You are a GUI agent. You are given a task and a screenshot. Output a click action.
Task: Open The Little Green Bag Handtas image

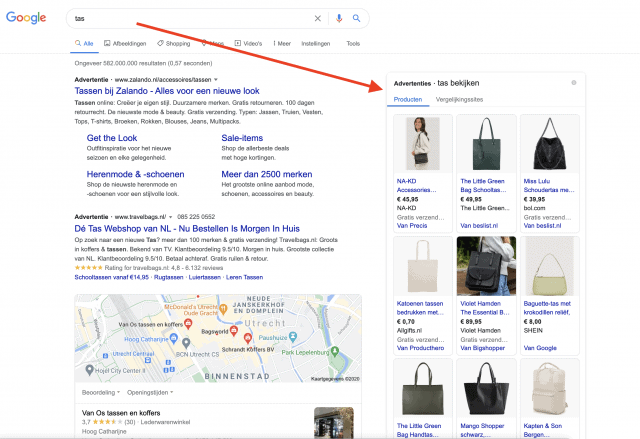click(423, 388)
